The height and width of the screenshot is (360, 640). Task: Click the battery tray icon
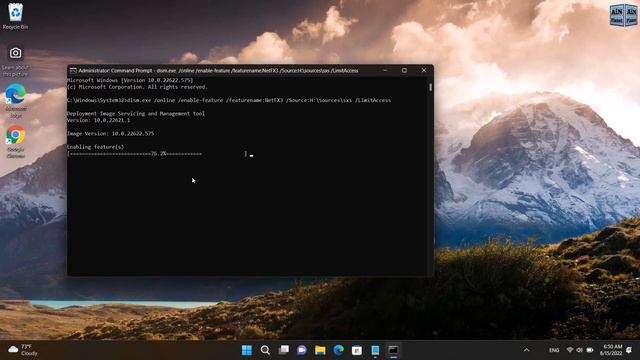(590, 350)
